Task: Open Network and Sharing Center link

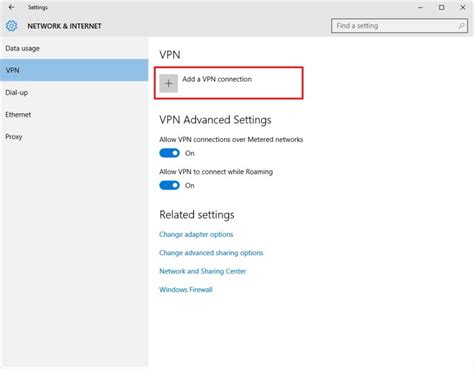Action: pyautogui.click(x=203, y=271)
